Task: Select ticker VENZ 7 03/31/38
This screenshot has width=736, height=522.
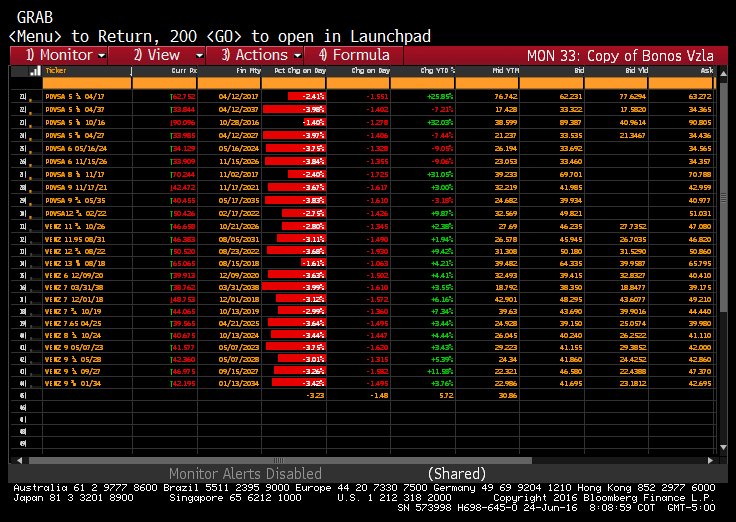Action: click(x=74, y=287)
